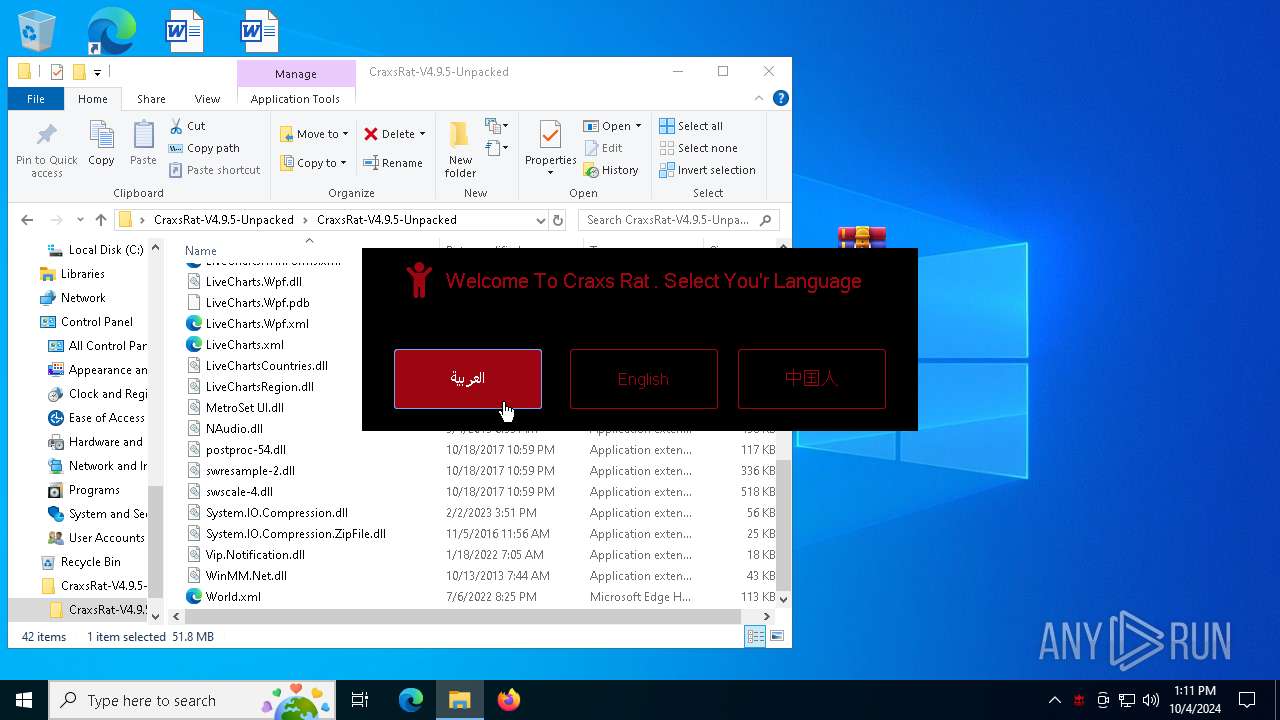Open Microsoft Edge from the taskbar

411,700
